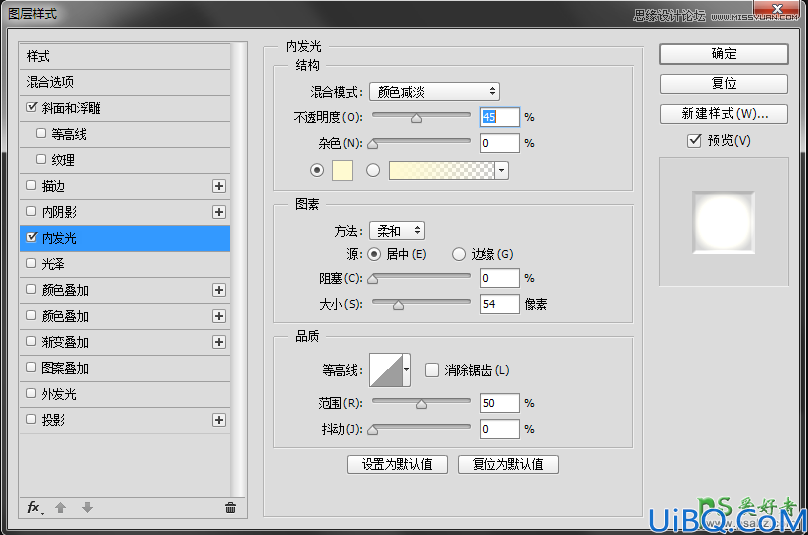The image size is (808, 535).
Task: Click the 等高线 contour curve thumbnail
Action: point(386,370)
